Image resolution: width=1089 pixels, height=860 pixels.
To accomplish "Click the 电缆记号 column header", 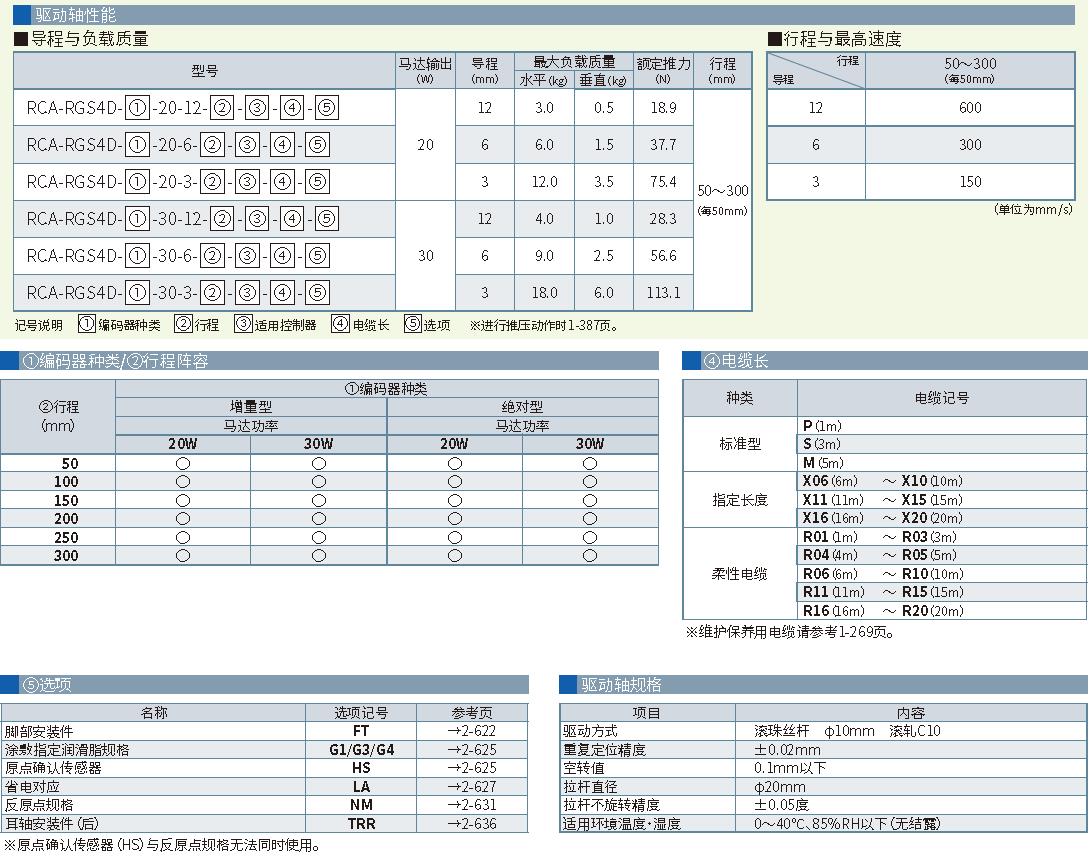I will tap(942, 398).
